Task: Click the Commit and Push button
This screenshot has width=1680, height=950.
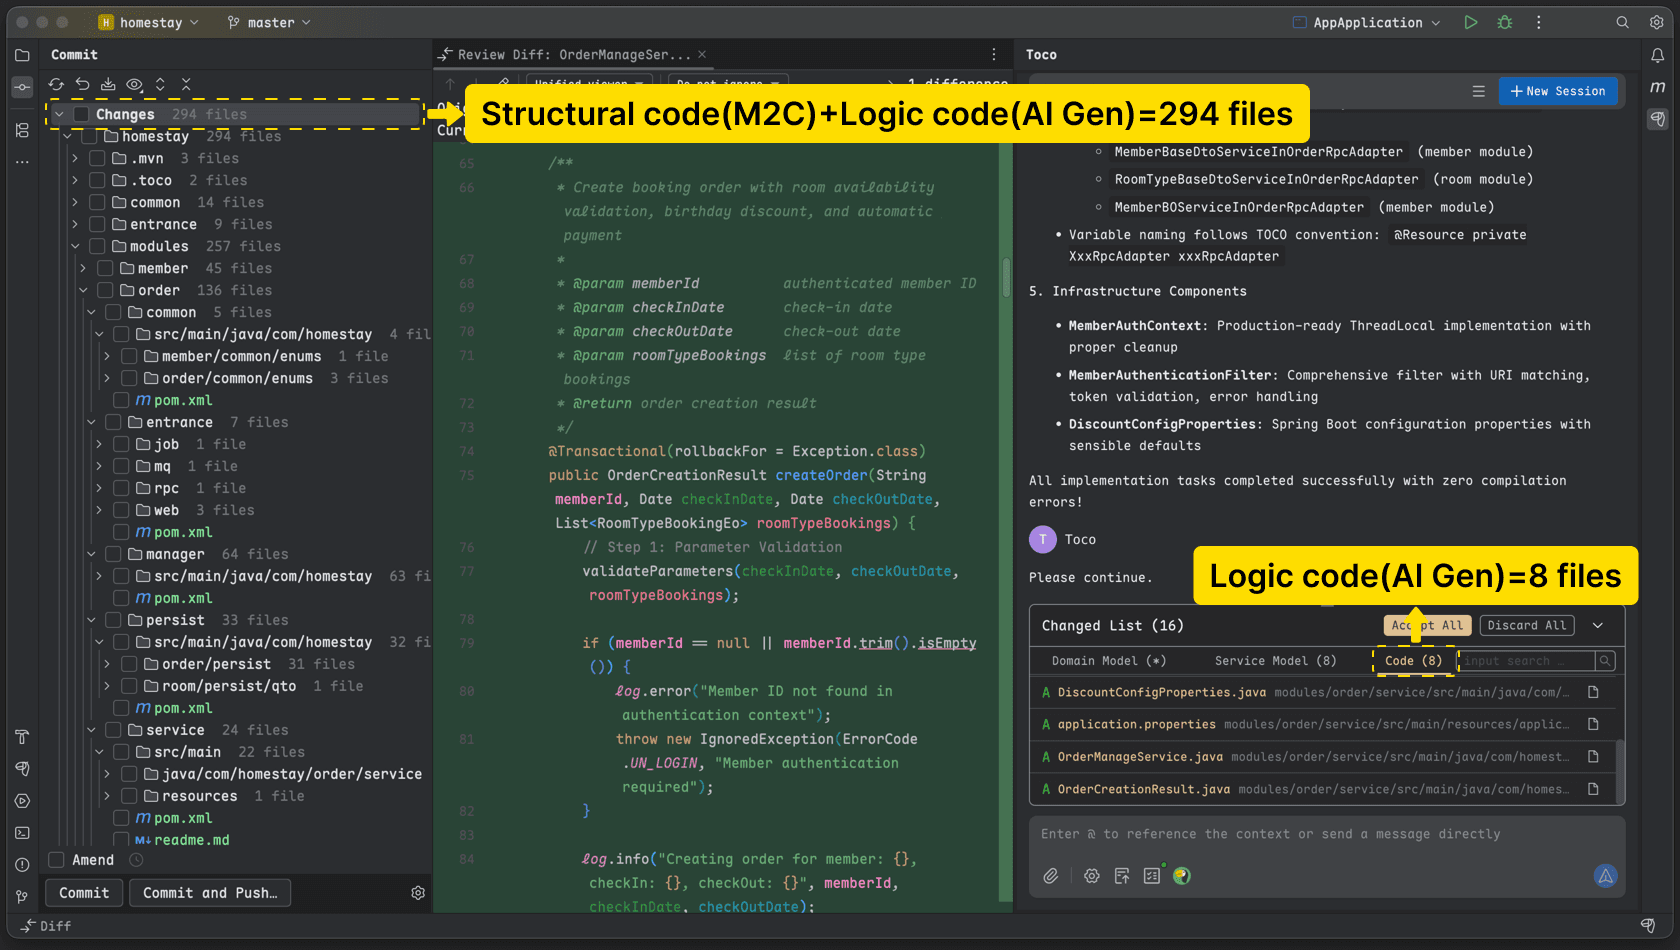Action: click(x=209, y=892)
